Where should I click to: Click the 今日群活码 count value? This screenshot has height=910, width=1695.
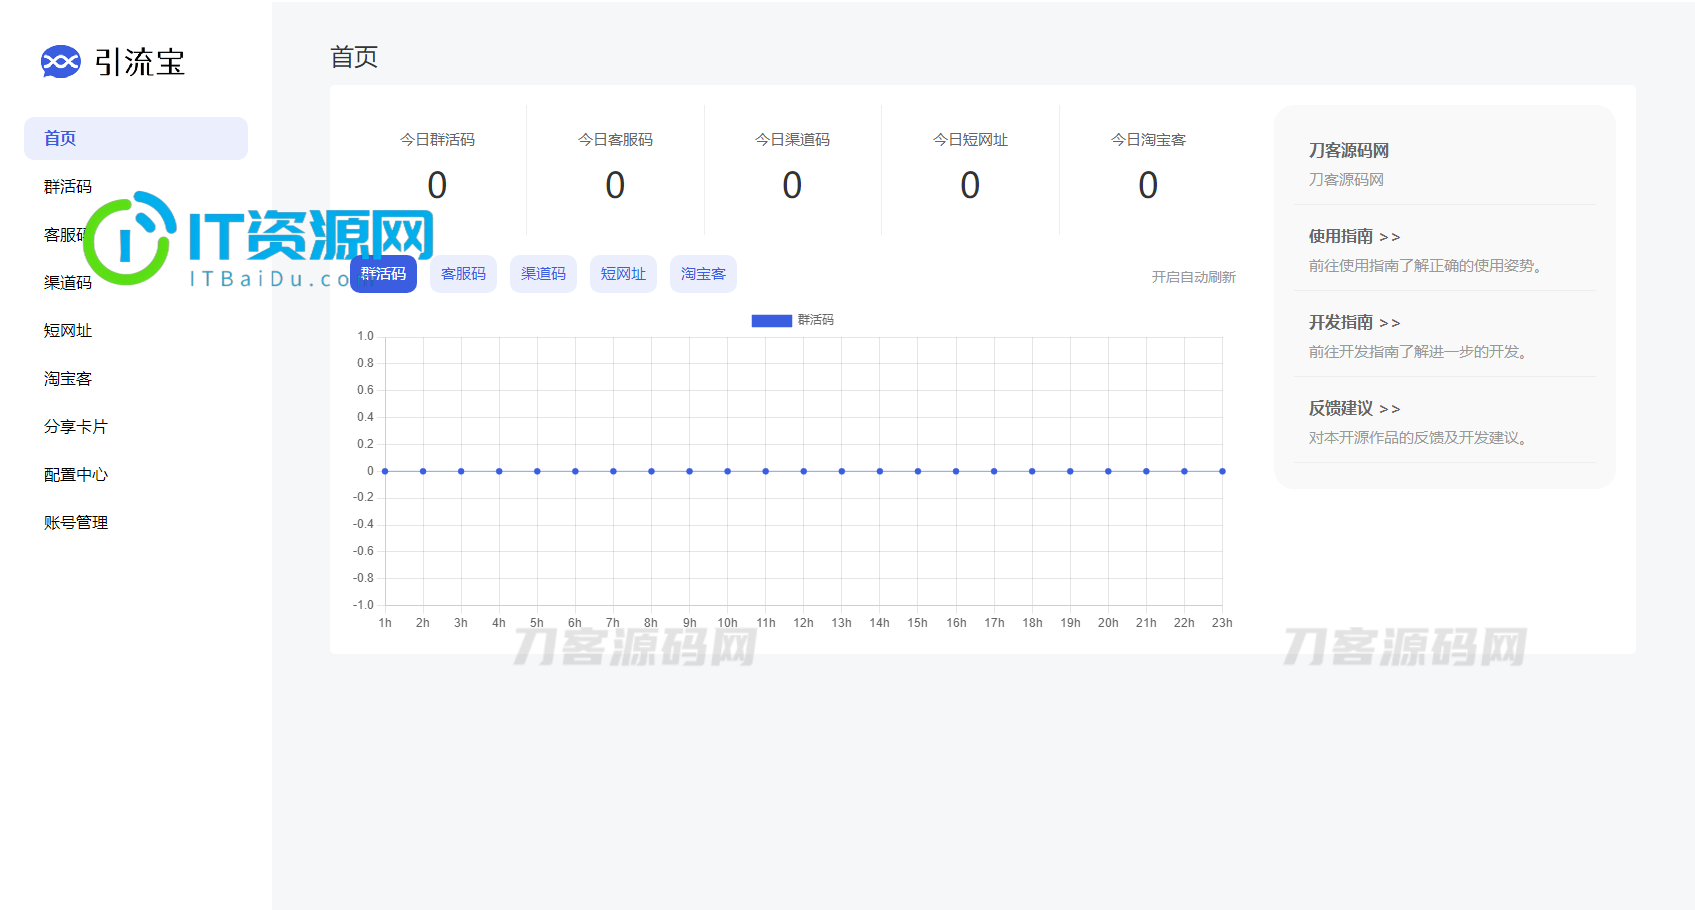(x=437, y=185)
